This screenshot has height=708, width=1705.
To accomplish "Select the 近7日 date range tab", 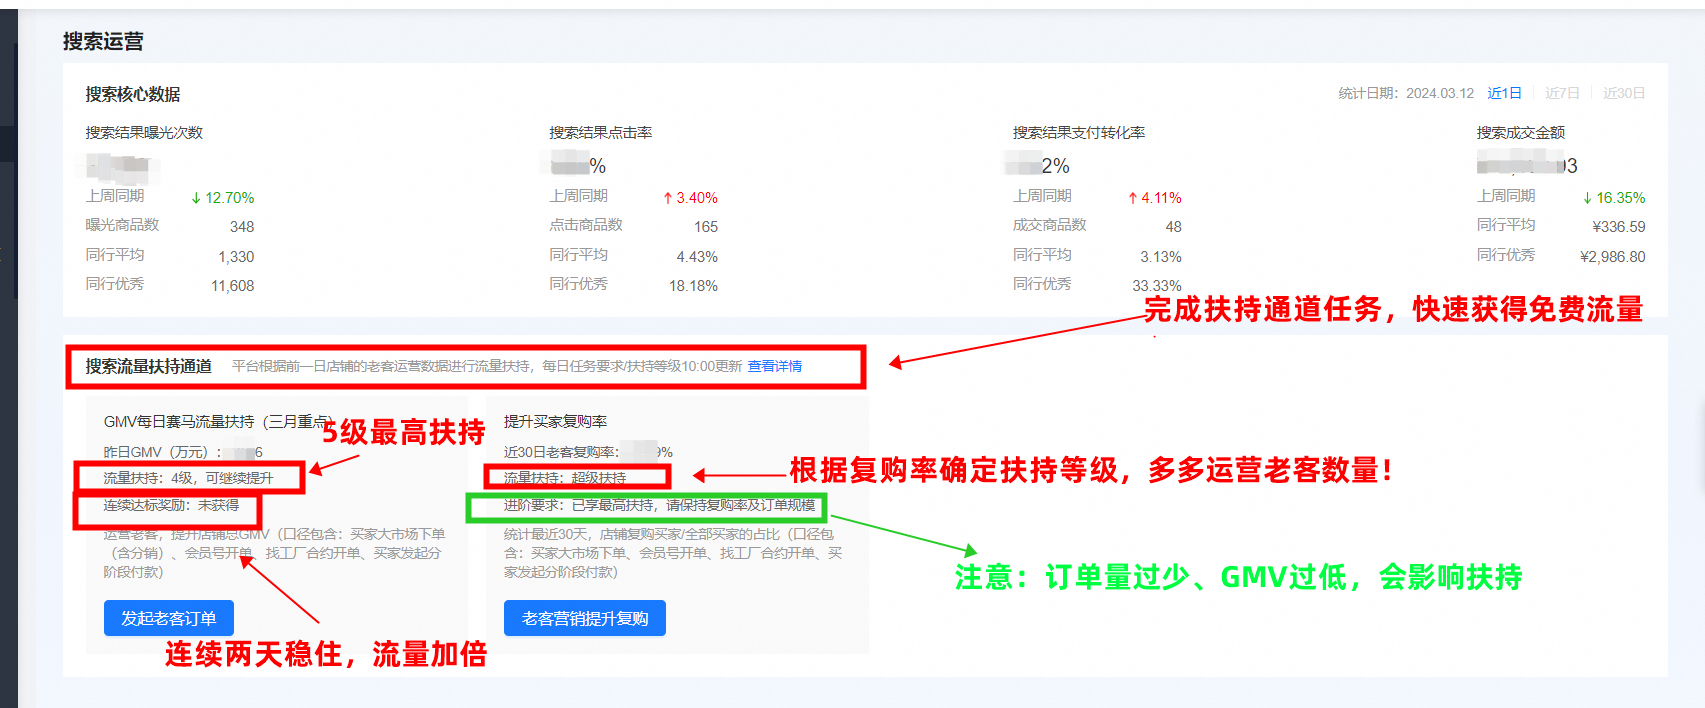I will [1562, 93].
